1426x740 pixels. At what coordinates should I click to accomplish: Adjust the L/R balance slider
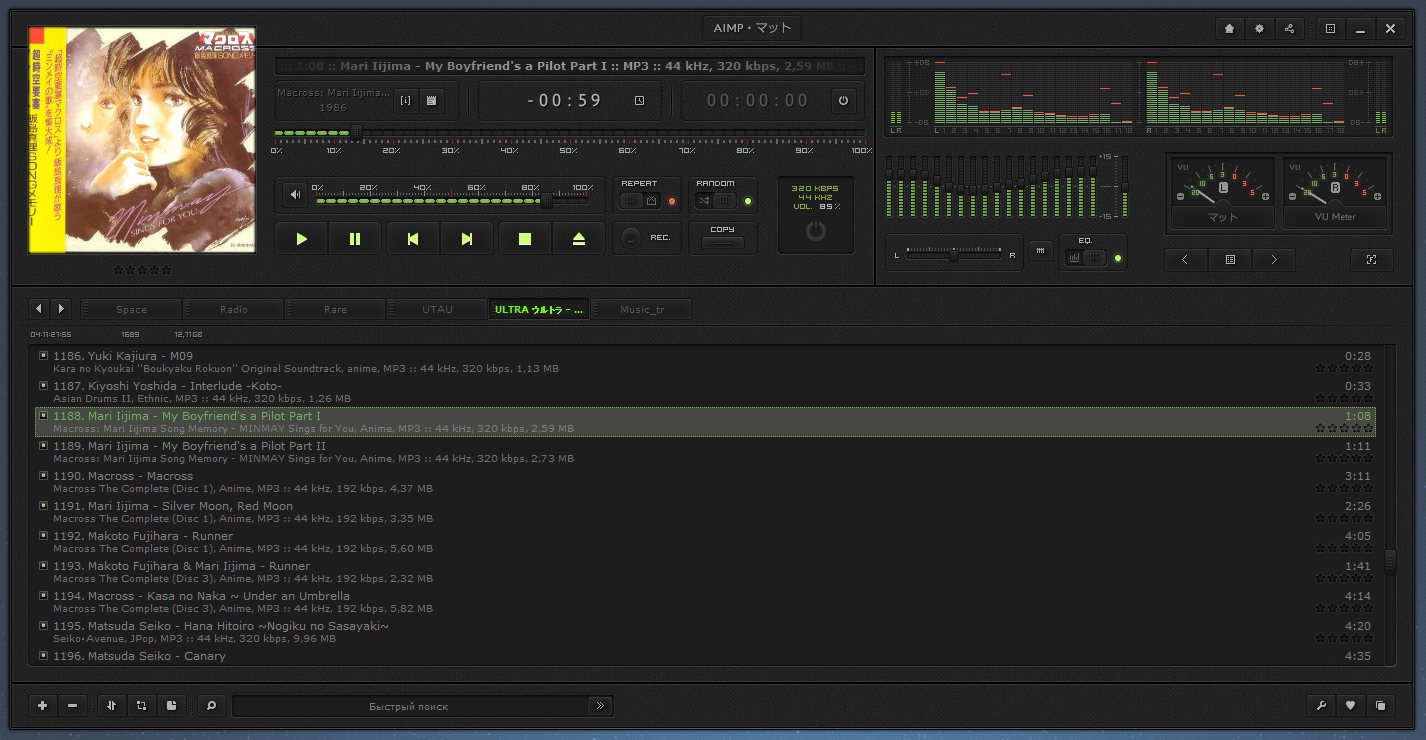[956, 255]
